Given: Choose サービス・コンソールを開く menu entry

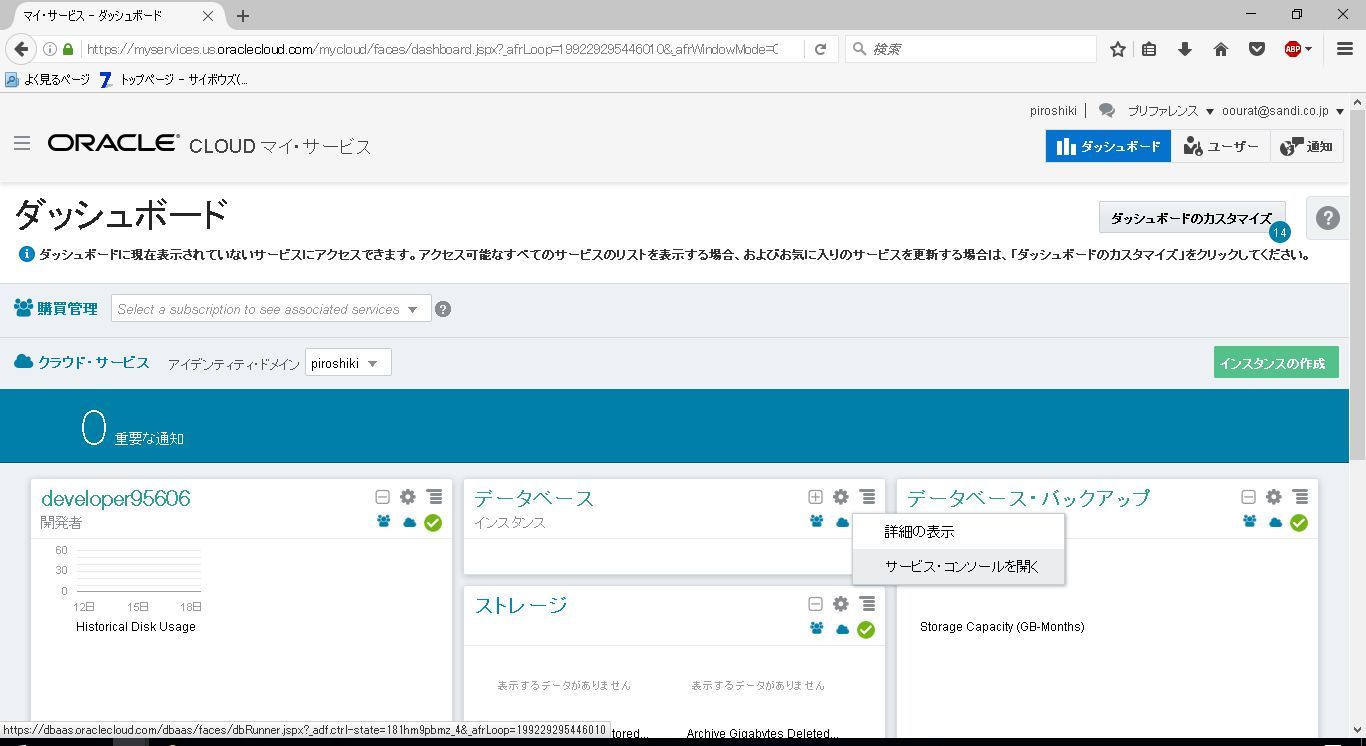Looking at the screenshot, I should tap(958, 566).
